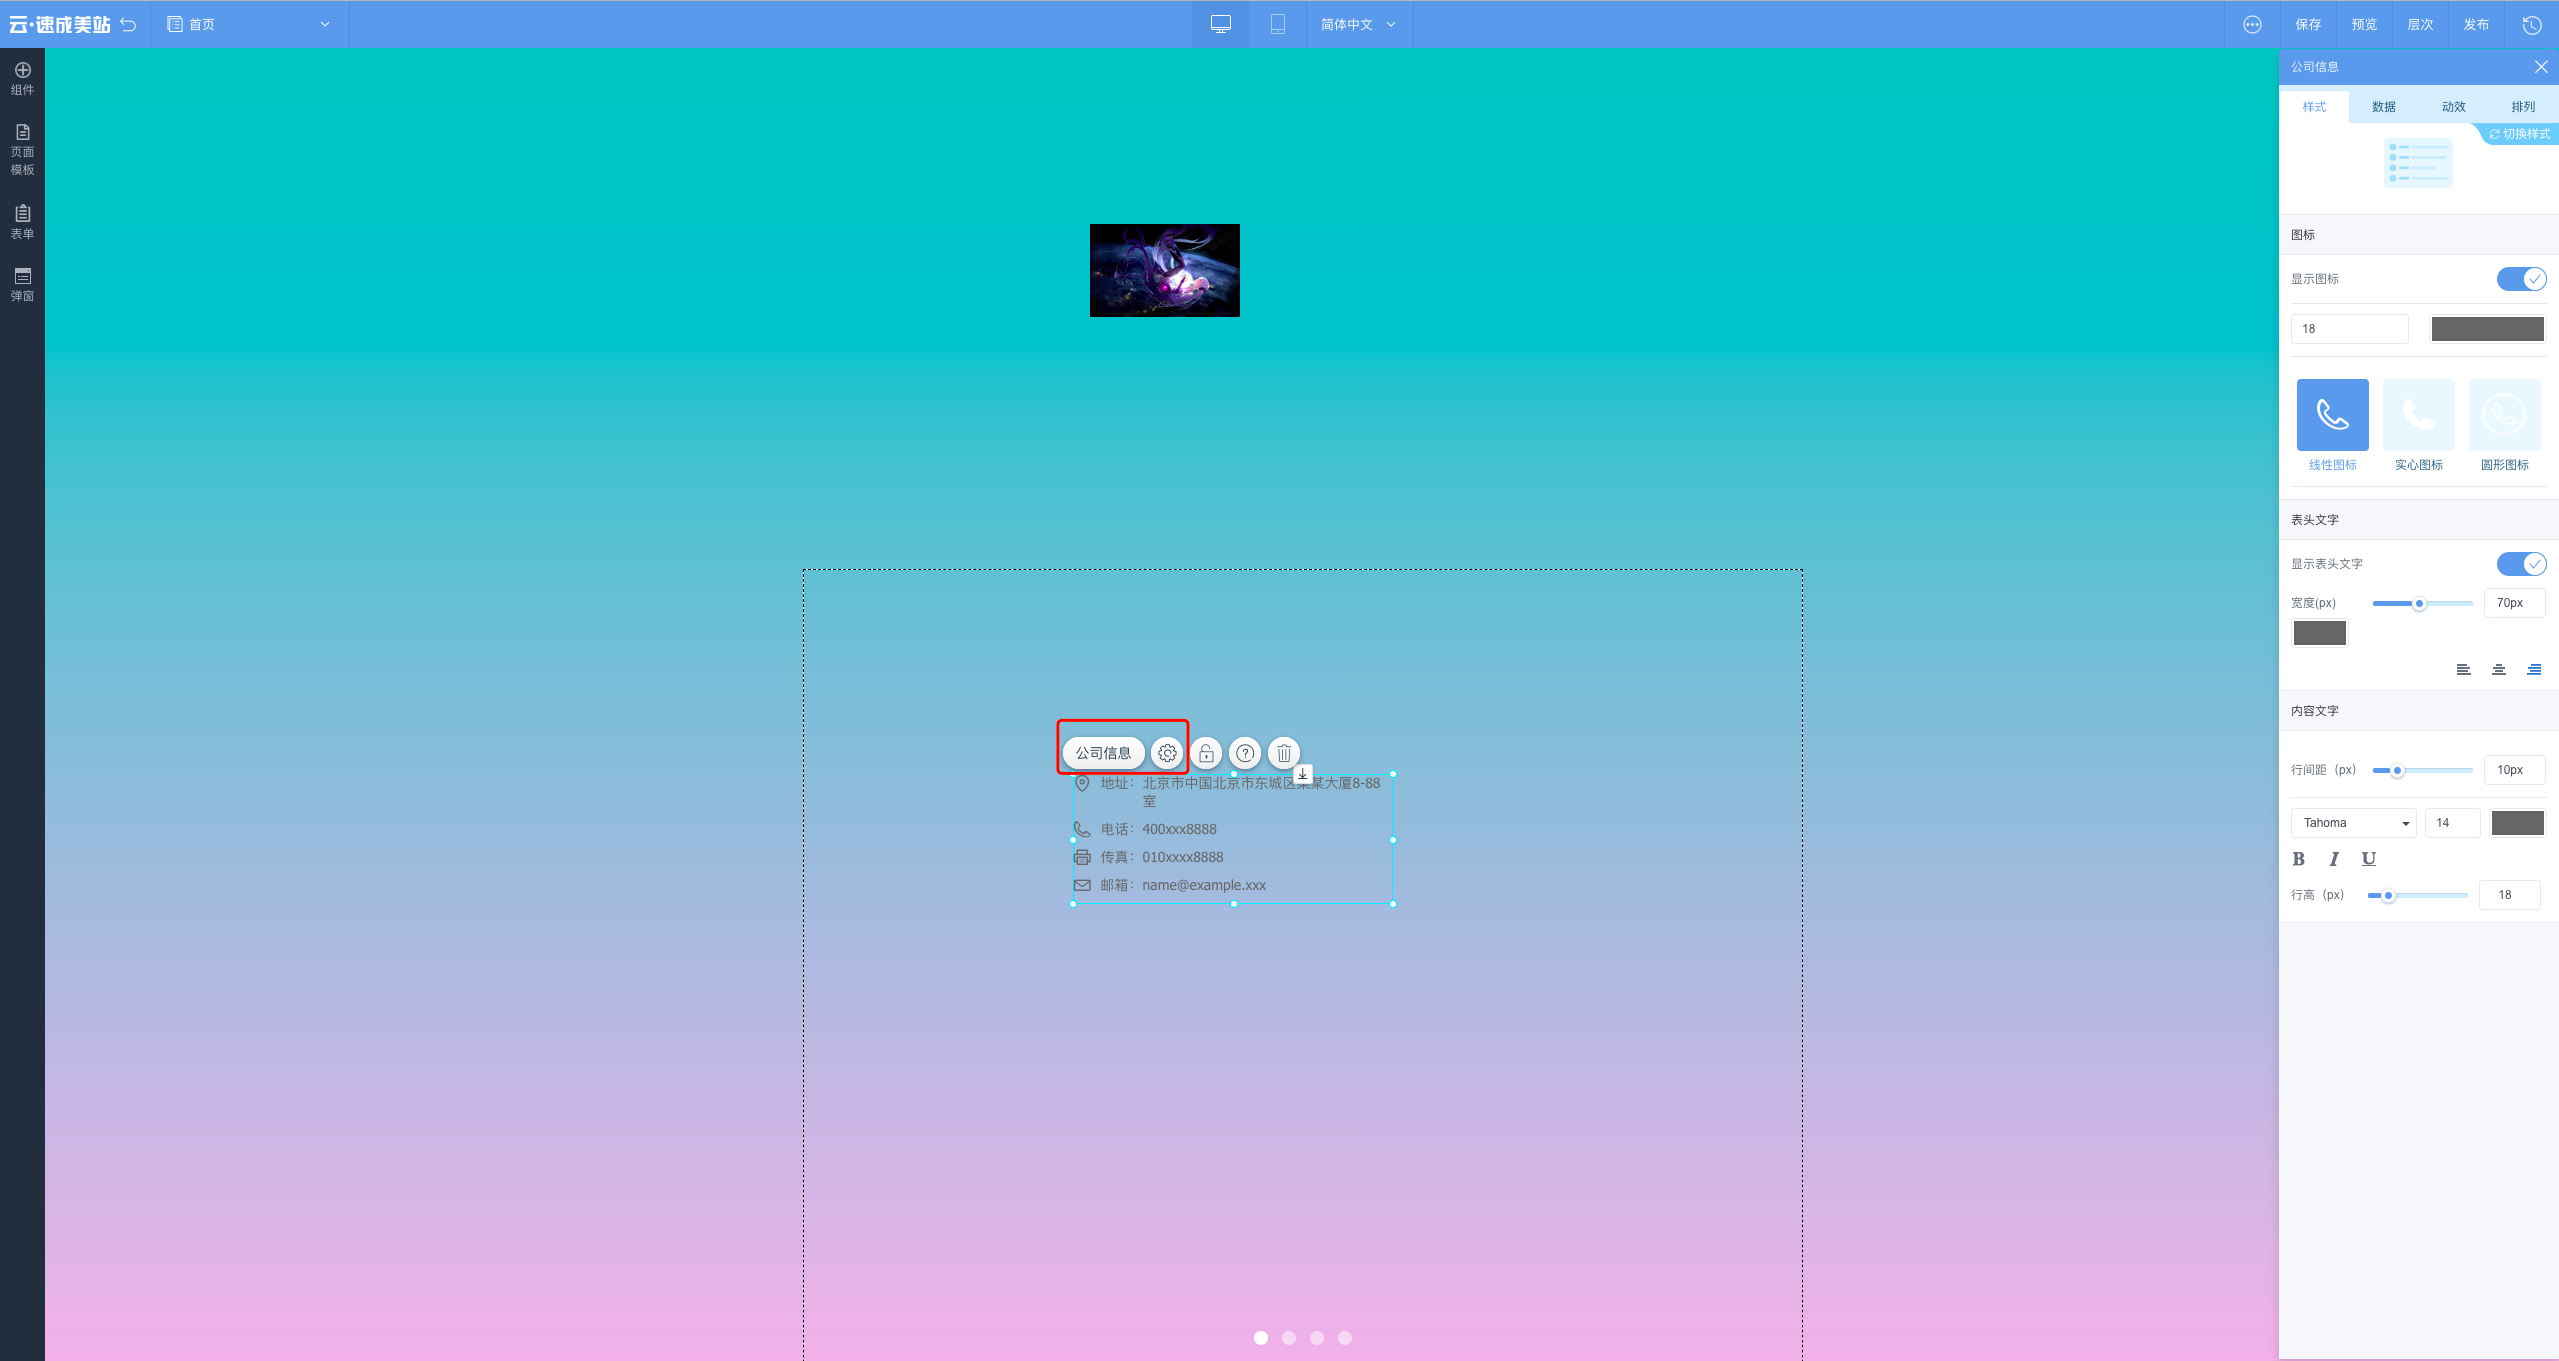Image resolution: width=2559 pixels, height=1361 pixels.
Task: Switch to the 数据 tab
Action: pyautogui.click(x=2383, y=107)
